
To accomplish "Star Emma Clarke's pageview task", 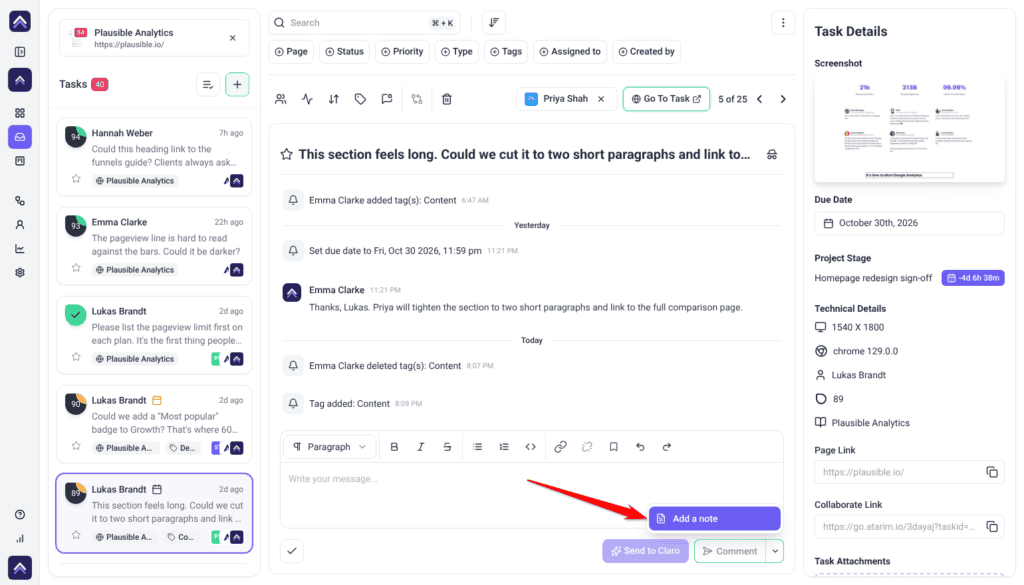I will 76,268.
